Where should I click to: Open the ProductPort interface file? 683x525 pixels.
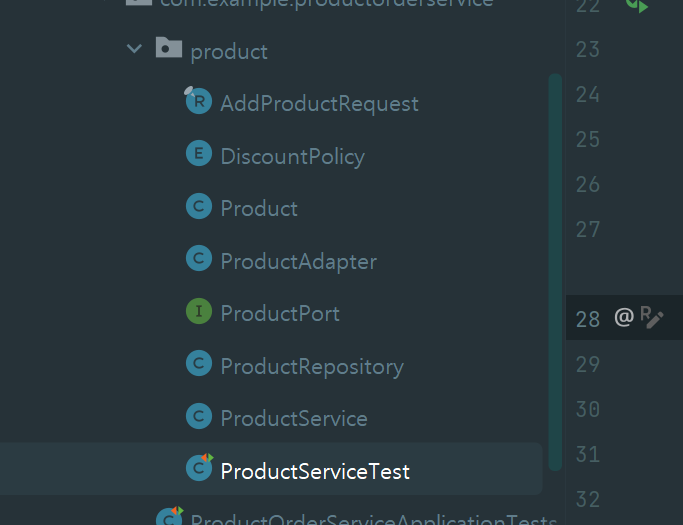tap(280, 314)
